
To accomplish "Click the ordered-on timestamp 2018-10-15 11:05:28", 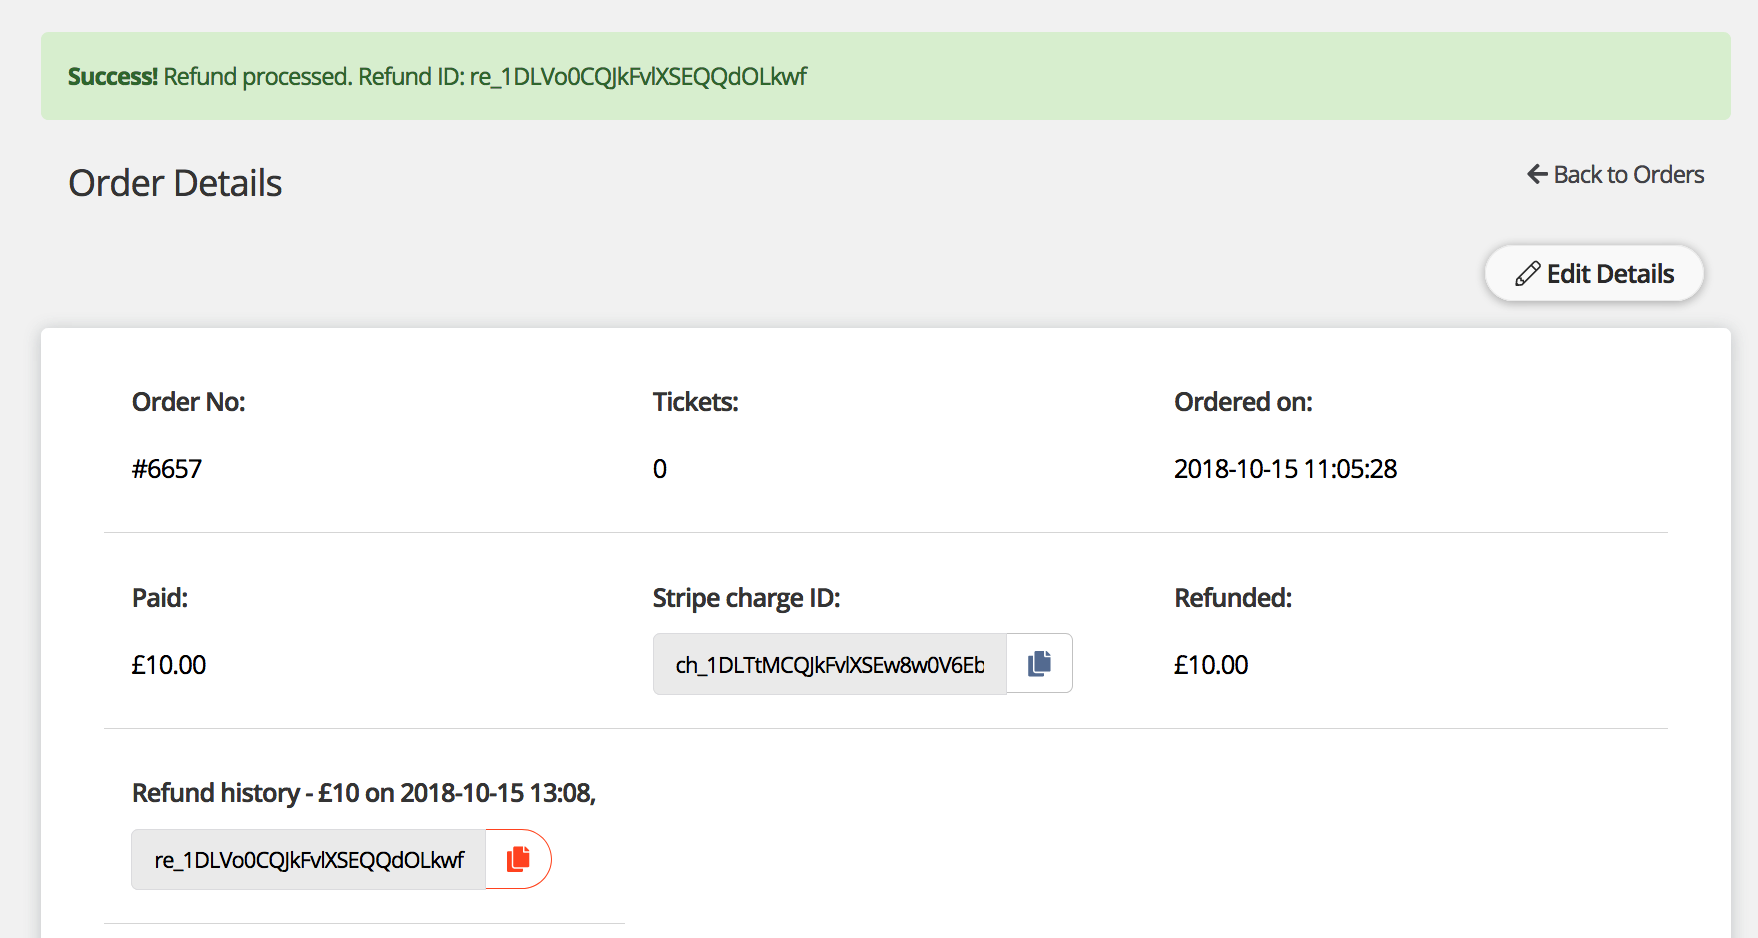I will pyautogui.click(x=1285, y=469).
